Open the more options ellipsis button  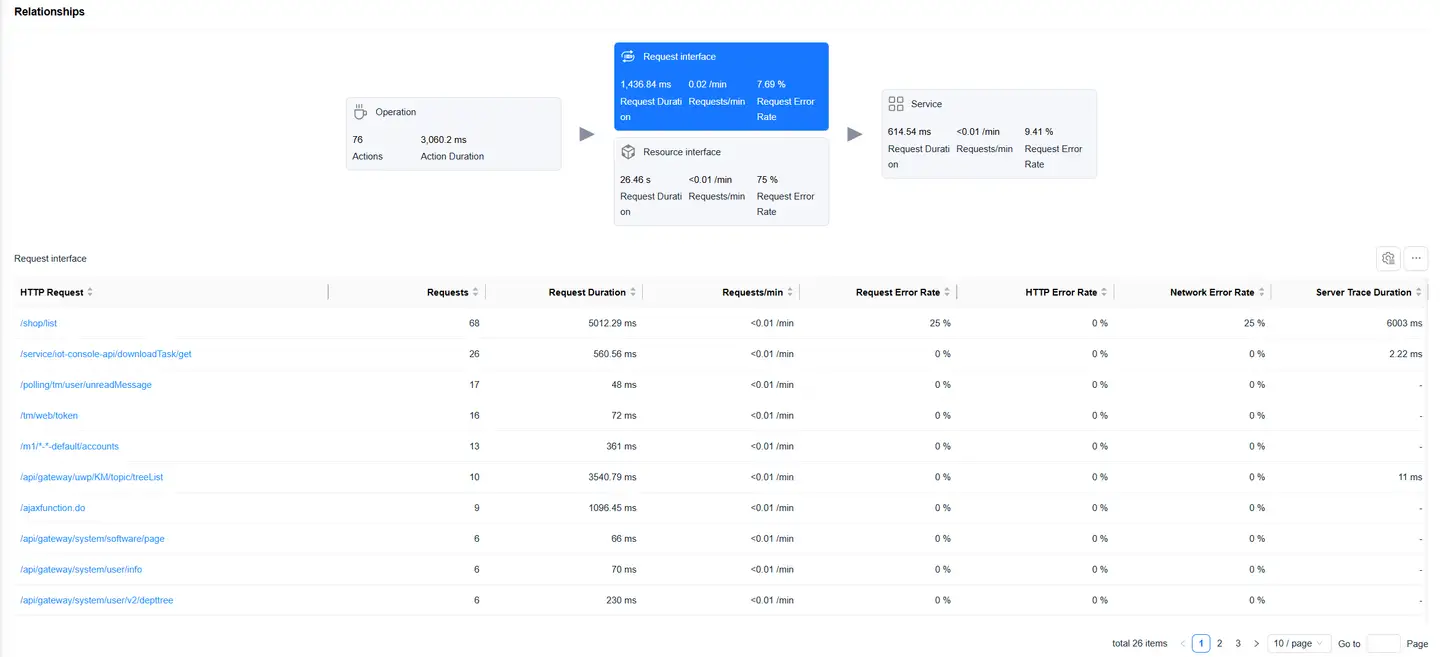coord(1416,258)
